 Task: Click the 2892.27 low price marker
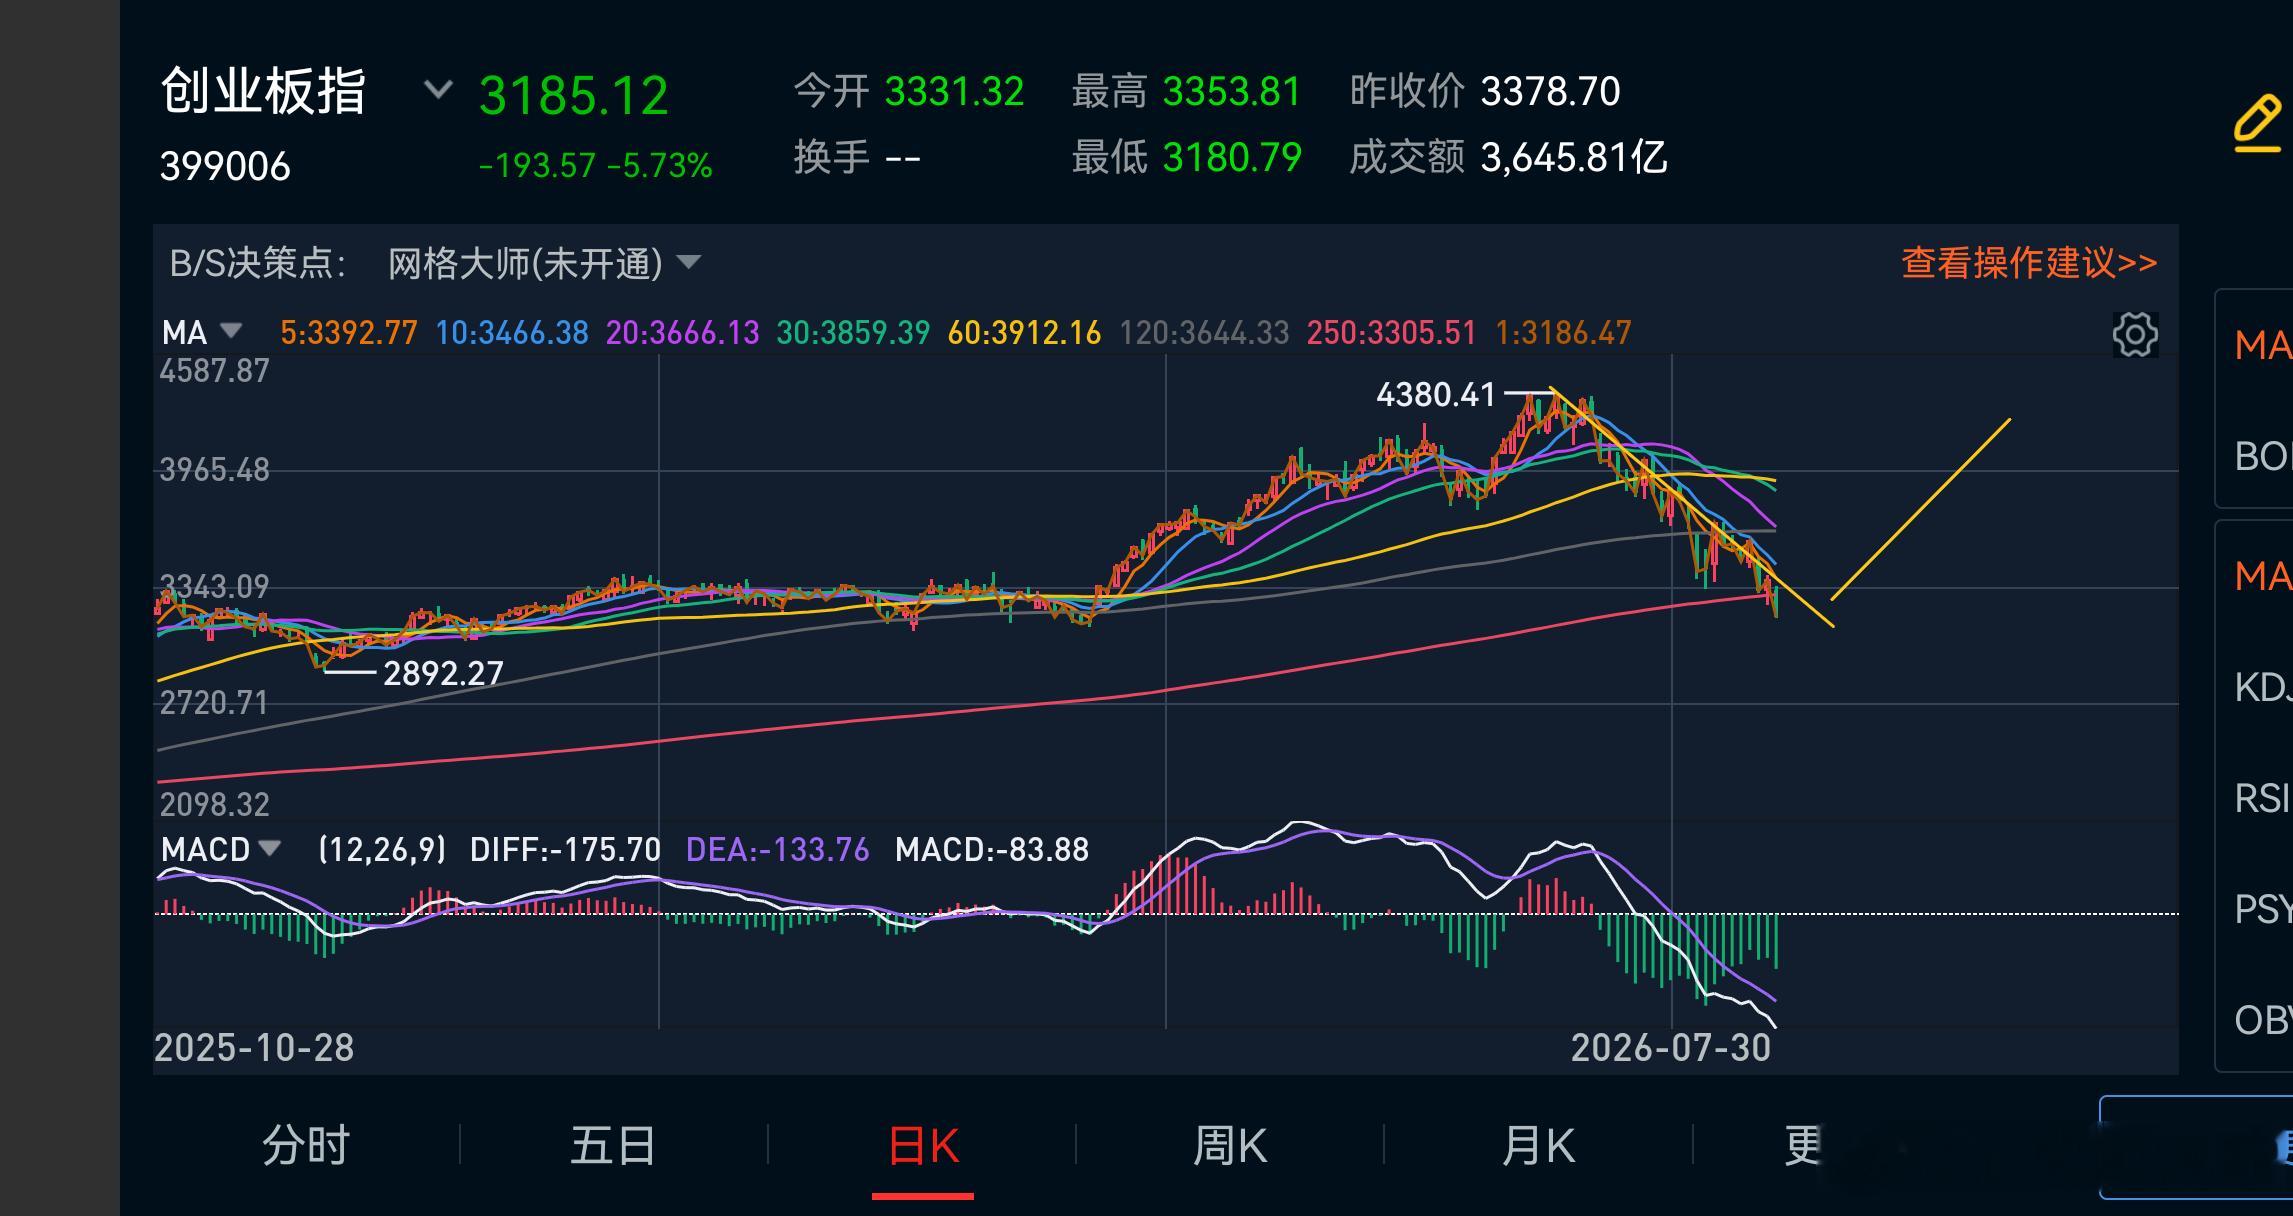click(x=443, y=673)
